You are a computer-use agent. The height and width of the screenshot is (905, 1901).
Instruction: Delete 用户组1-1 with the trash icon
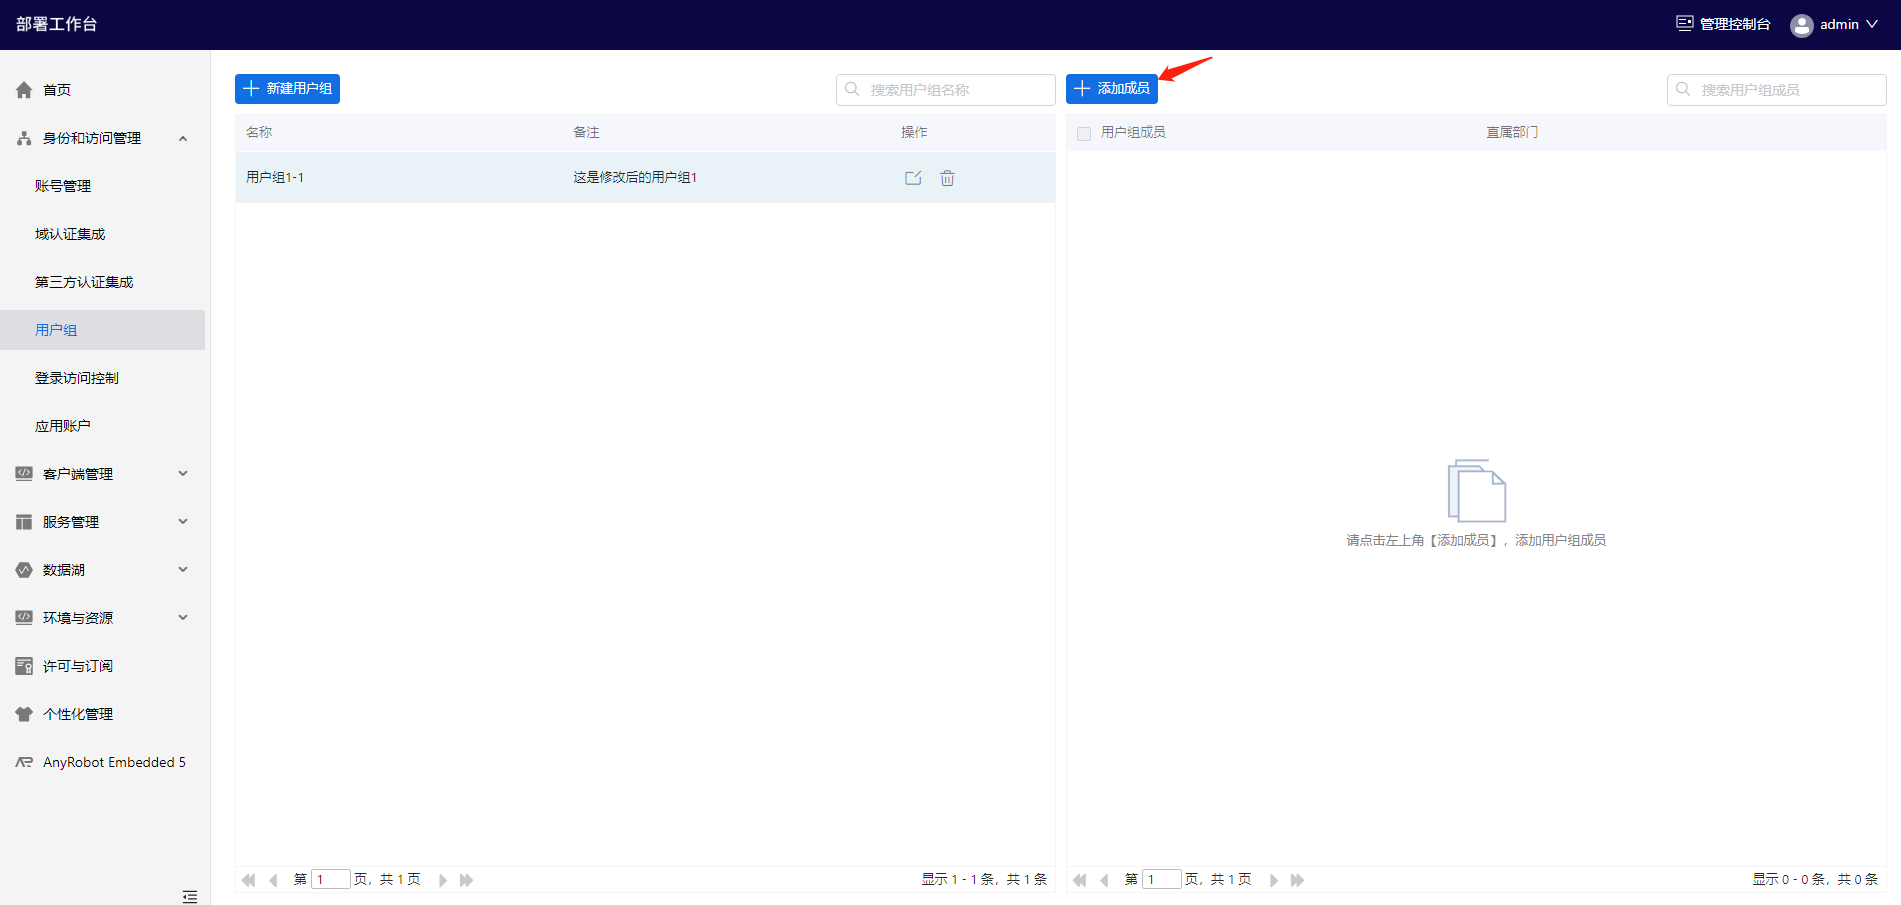[947, 178]
